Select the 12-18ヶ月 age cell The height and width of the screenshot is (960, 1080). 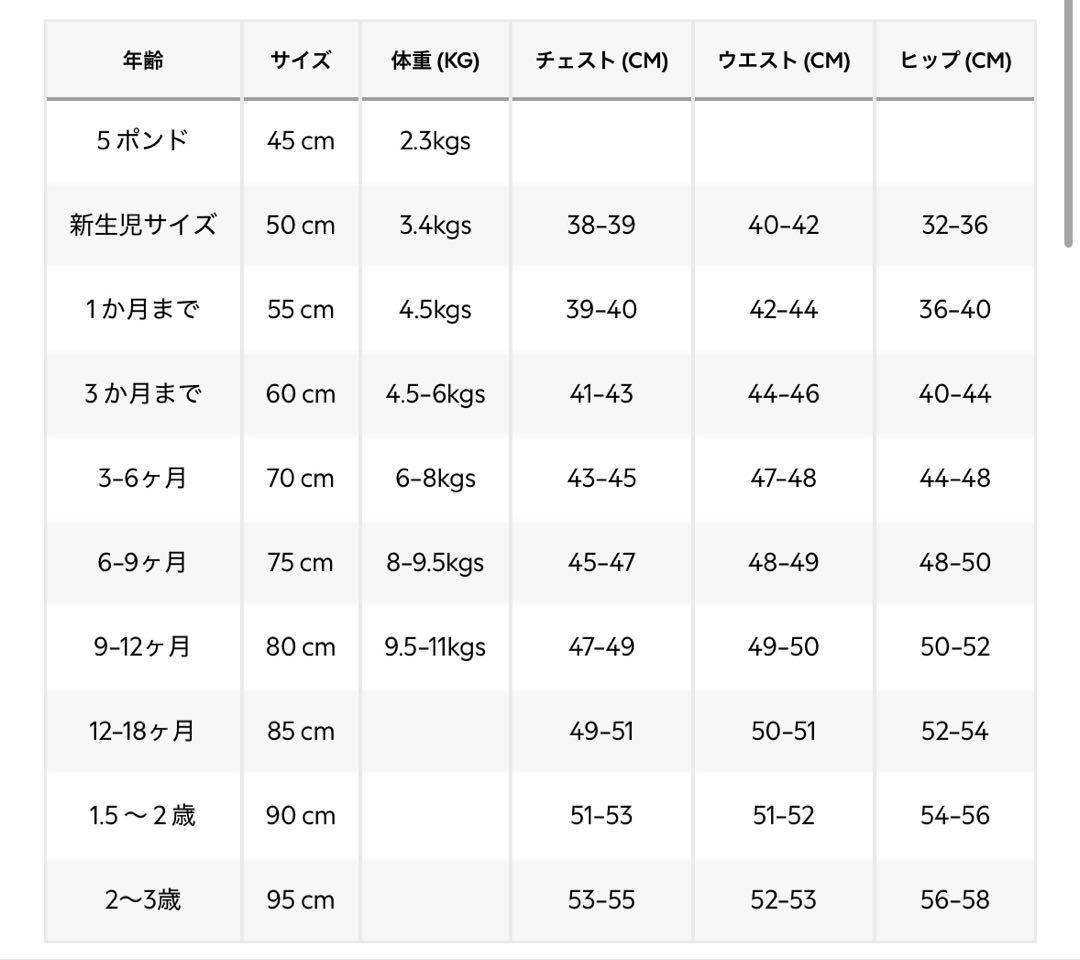143,731
